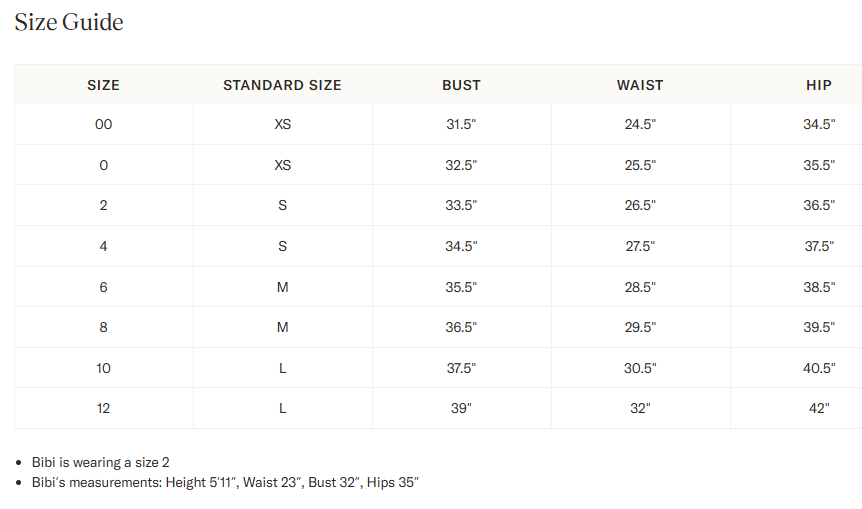Viewport: 862px width, 509px height.
Task: Click the Size Guide heading
Action: (69, 22)
